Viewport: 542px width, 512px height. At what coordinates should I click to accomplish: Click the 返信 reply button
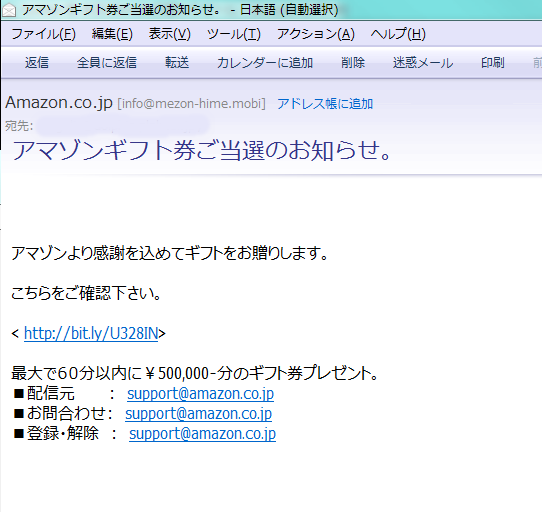point(37,63)
